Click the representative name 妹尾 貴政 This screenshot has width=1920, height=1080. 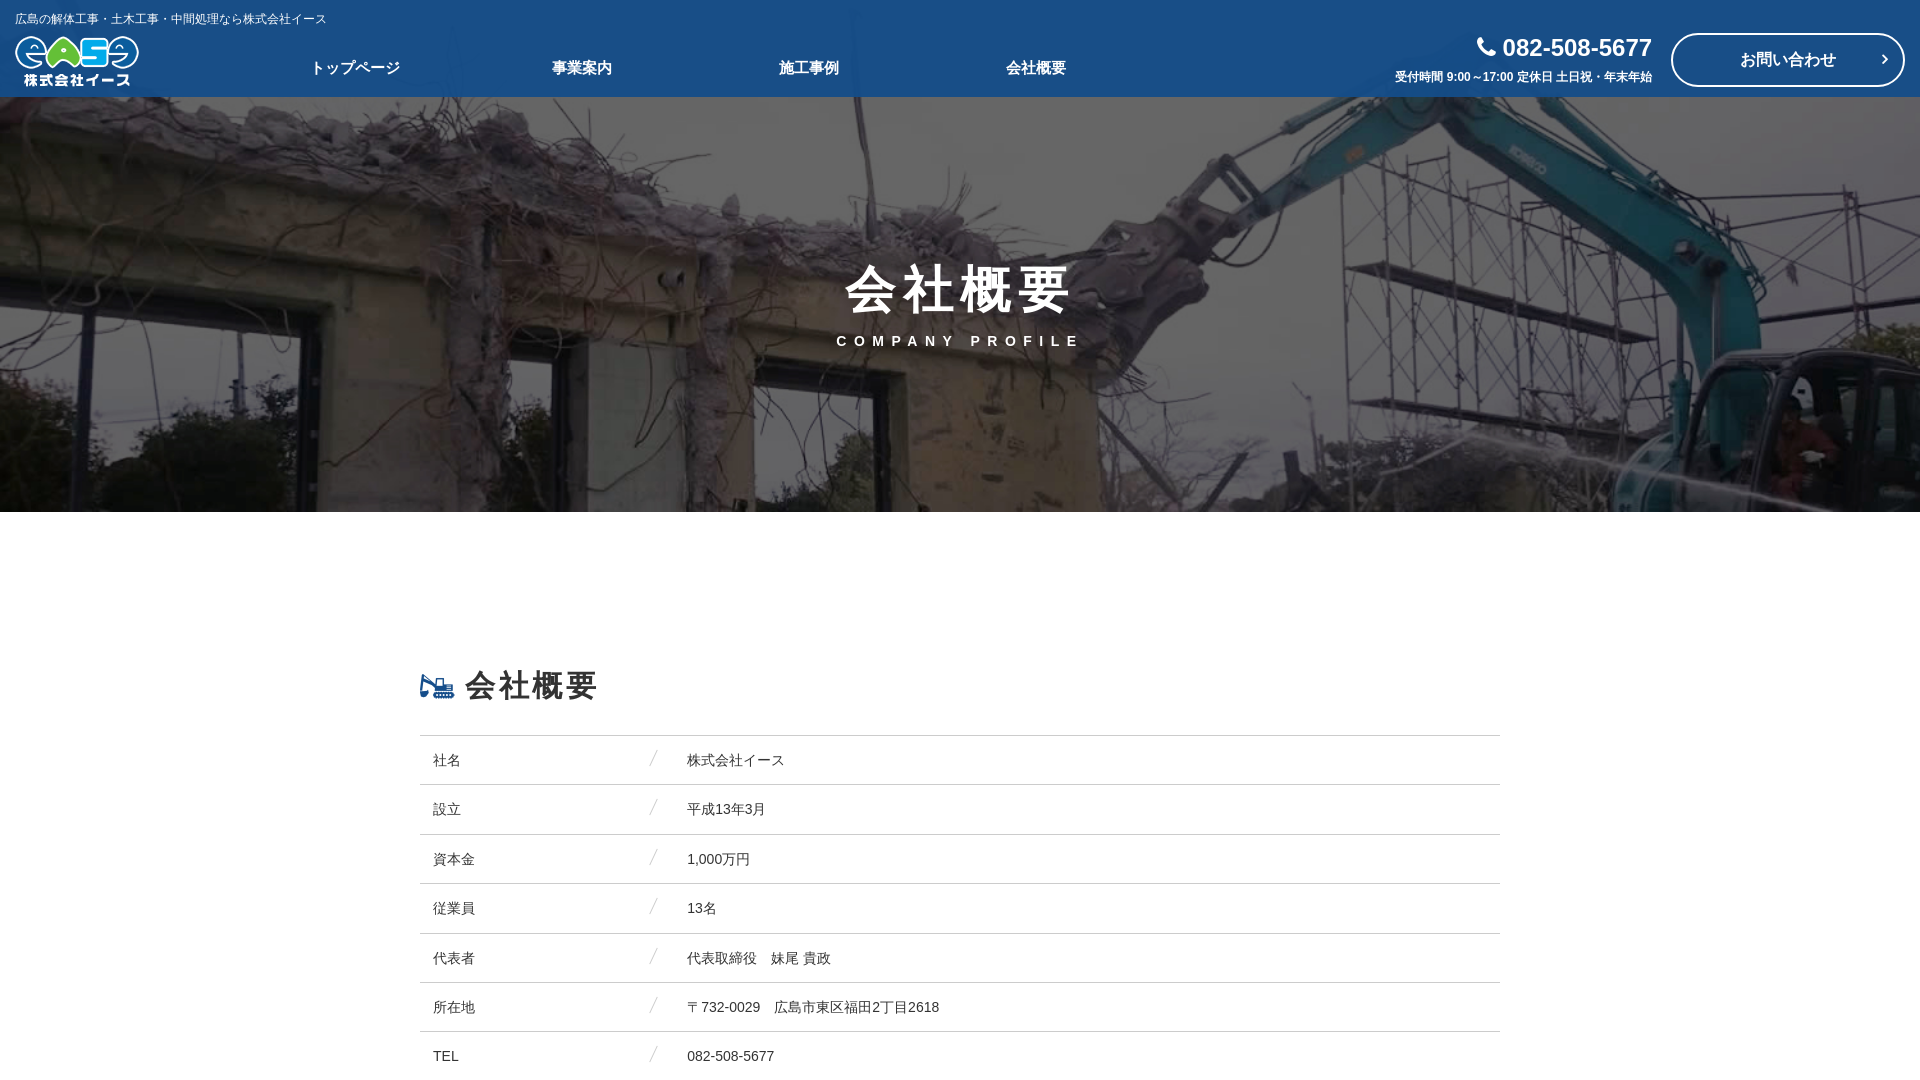800,958
